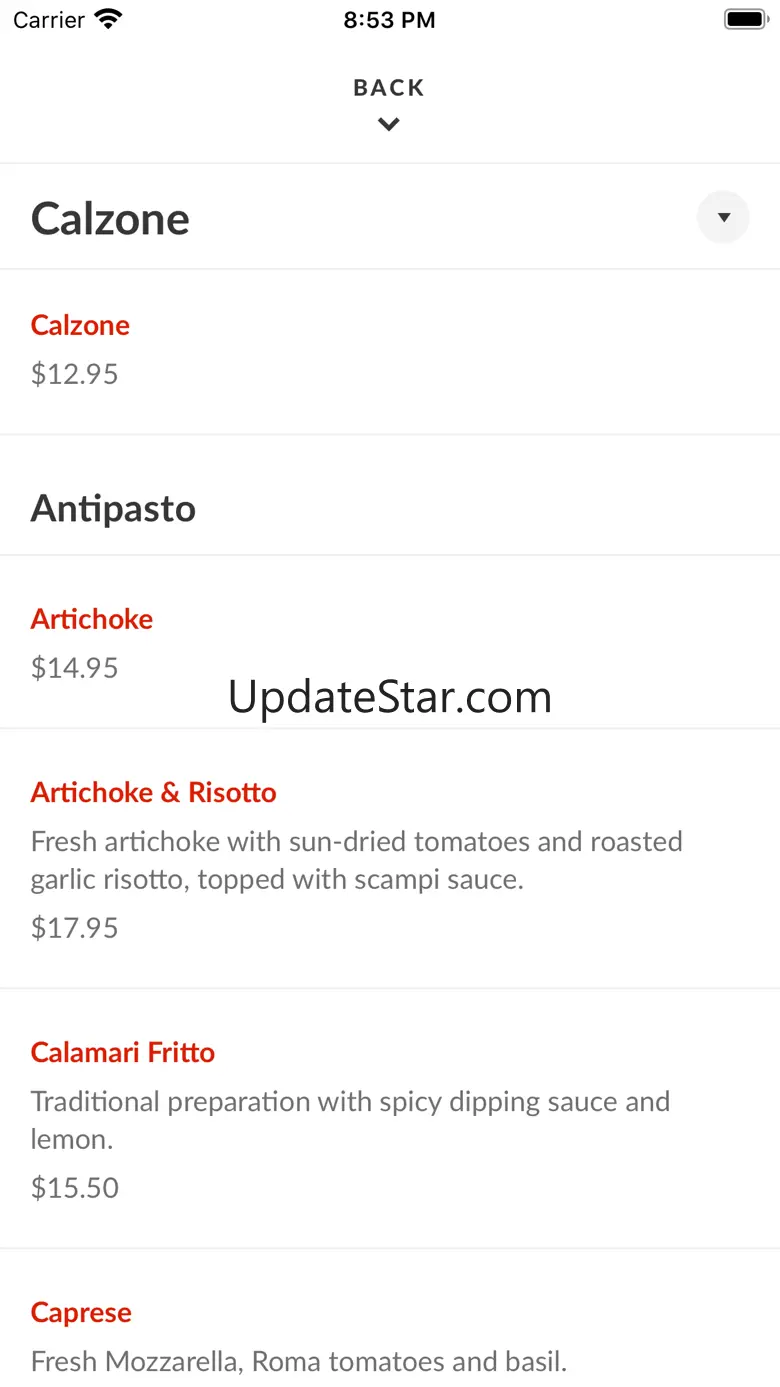Tap the Caprese description text
The height and width of the screenshot is (1387, 780).
tap(299, 1361)
